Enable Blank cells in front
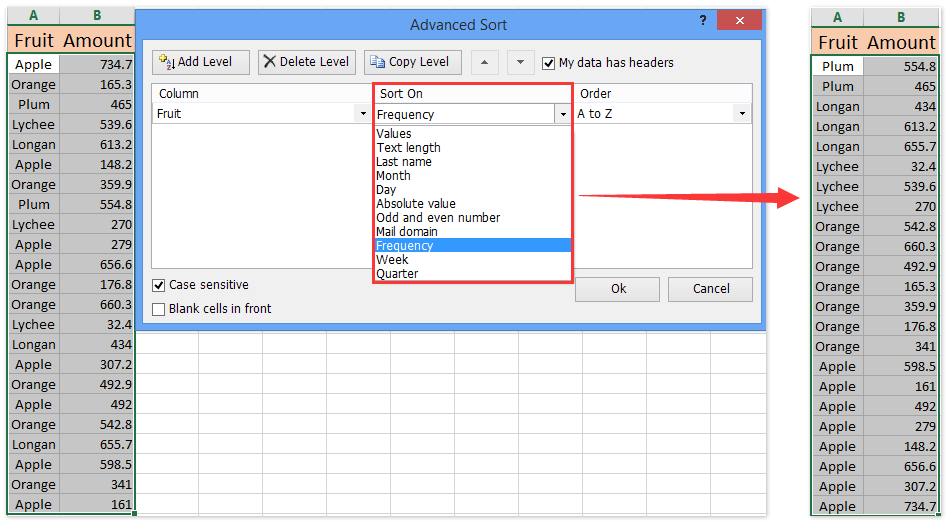This screenshot has height=525, width=948. pos(159,309)
